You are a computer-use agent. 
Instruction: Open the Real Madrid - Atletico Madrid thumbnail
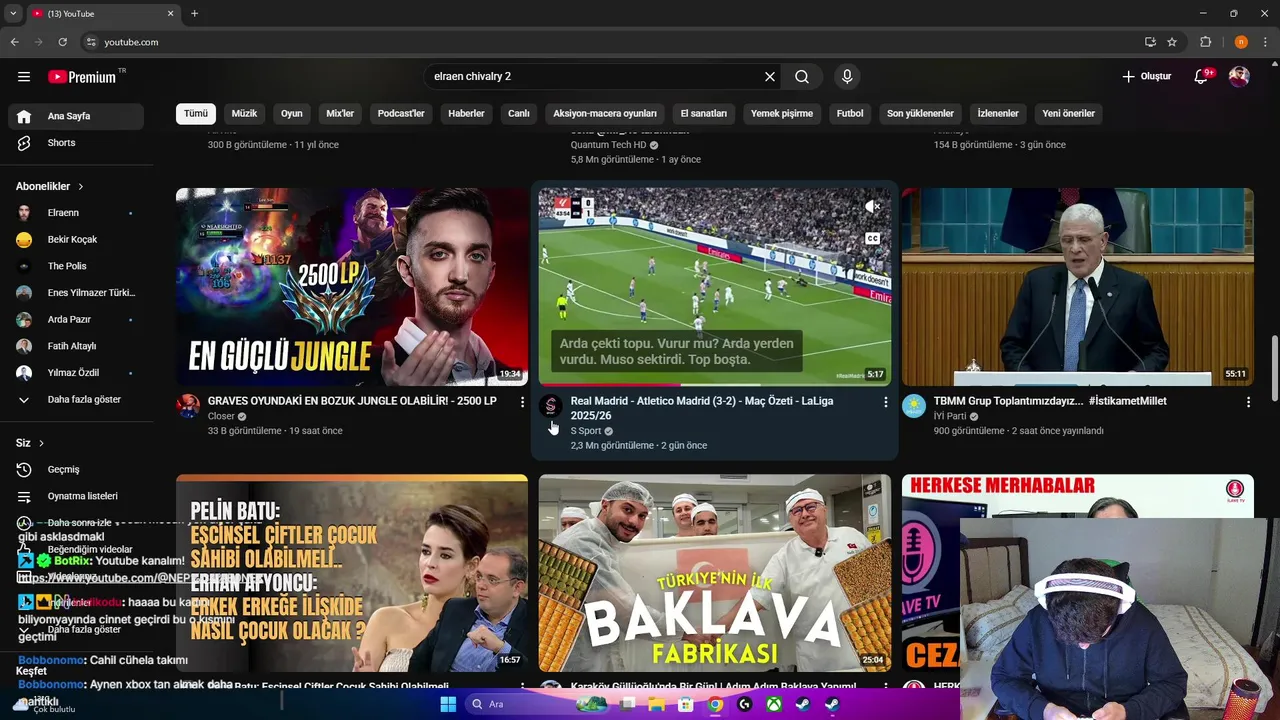coord(715,286)
